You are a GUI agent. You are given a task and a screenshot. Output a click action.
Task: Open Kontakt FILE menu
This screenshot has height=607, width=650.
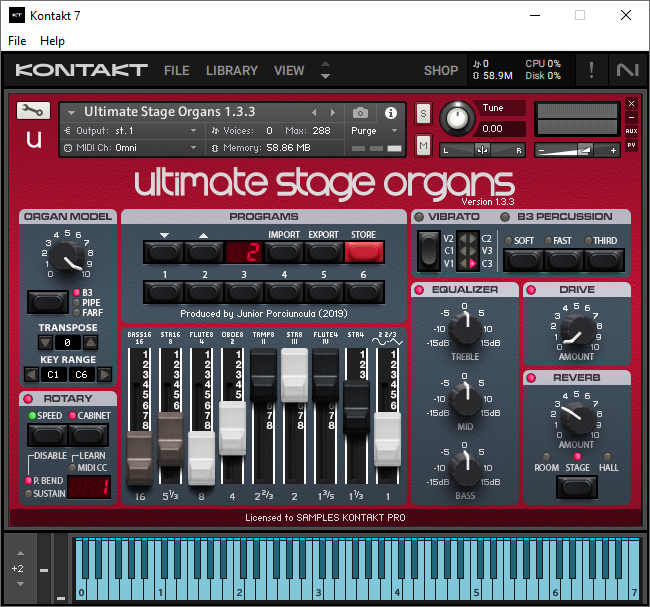pyautogui.click(x=177, y=70)
